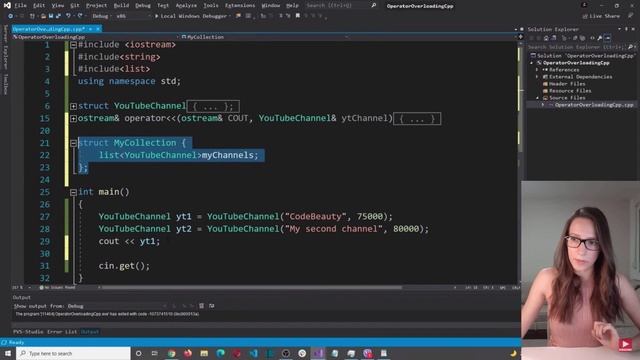Select the Resource Files folder

[x=567, y=91]
